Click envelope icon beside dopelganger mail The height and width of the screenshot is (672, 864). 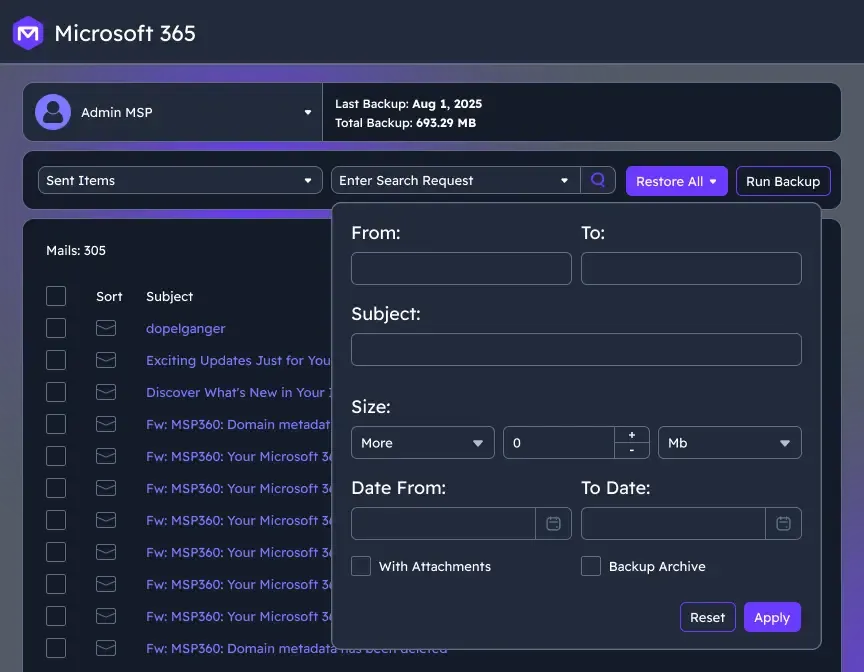point(106,329)
